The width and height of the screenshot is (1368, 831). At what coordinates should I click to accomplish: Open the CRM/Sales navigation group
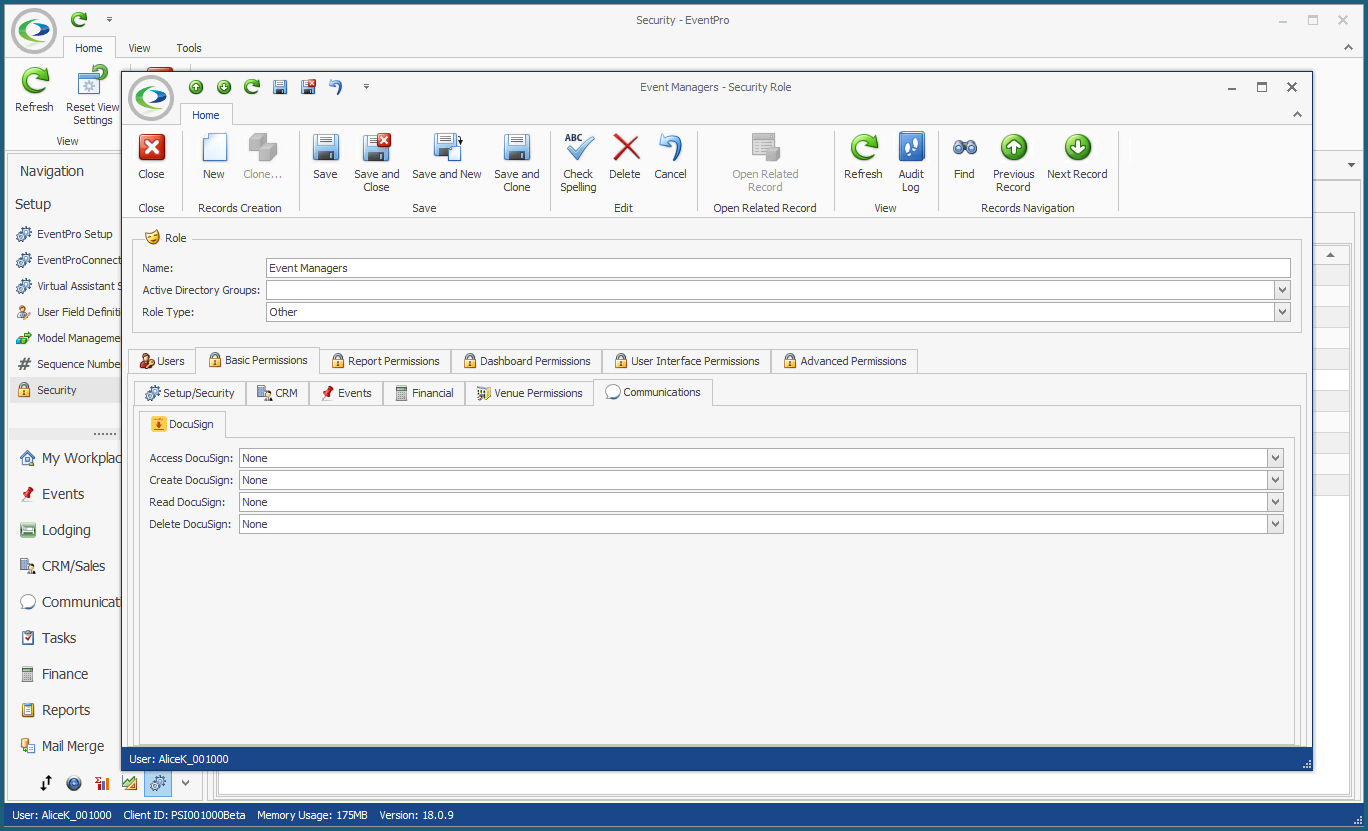[65, 566]
